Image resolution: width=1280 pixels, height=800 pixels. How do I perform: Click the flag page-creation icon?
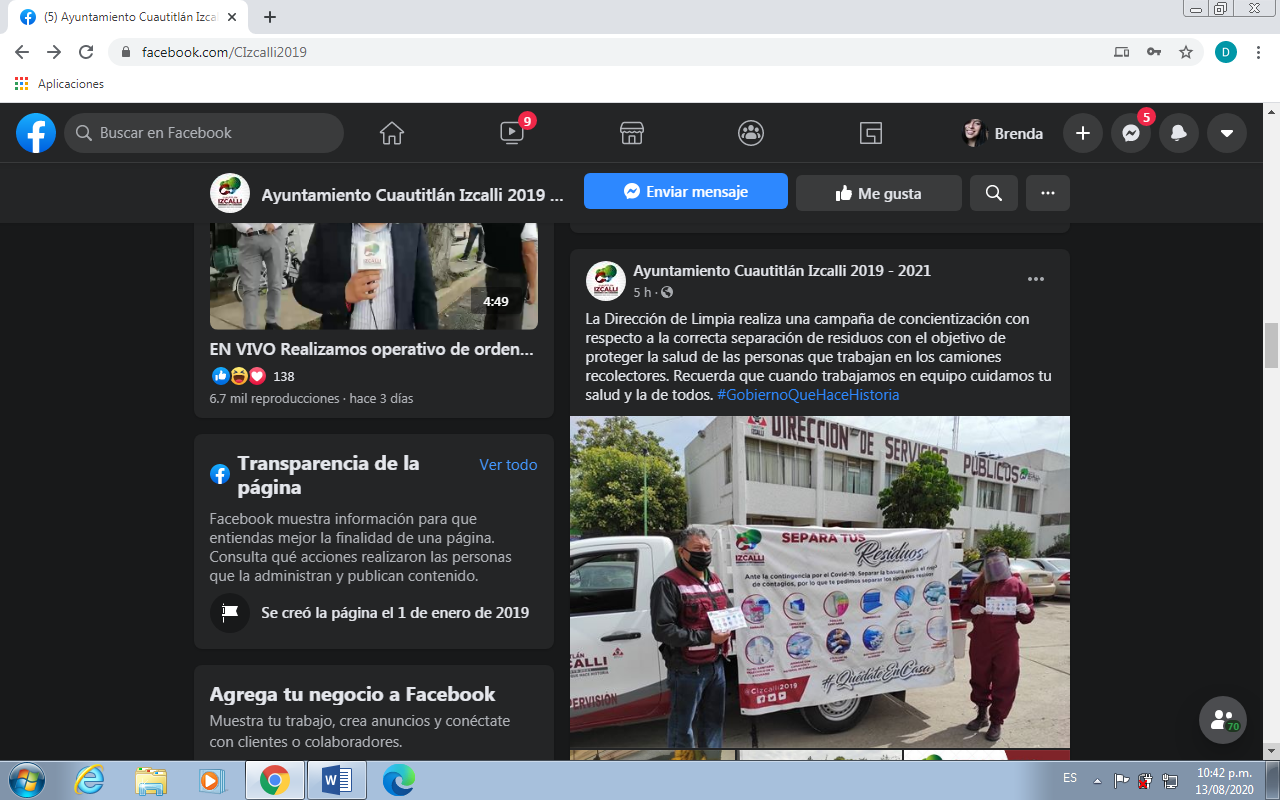[230, 613]
